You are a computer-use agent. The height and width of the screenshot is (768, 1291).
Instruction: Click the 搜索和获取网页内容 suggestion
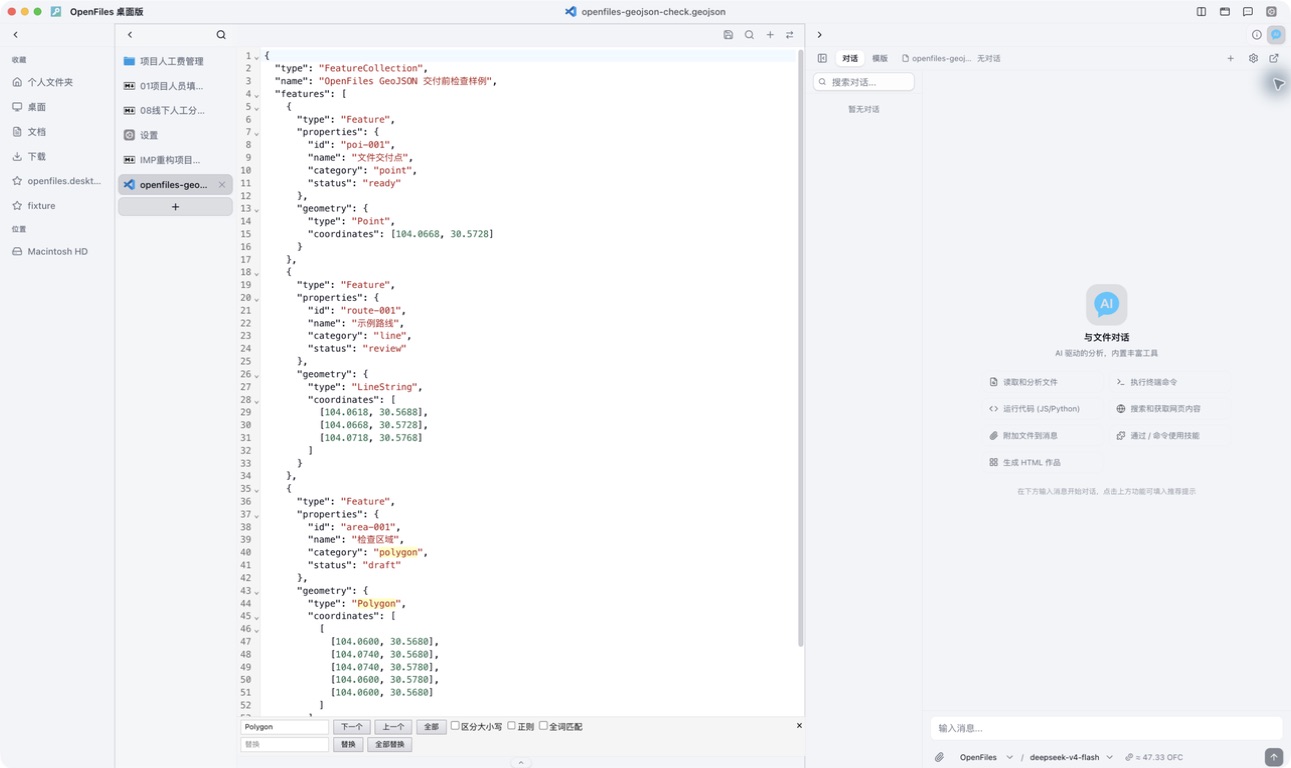1159,409
